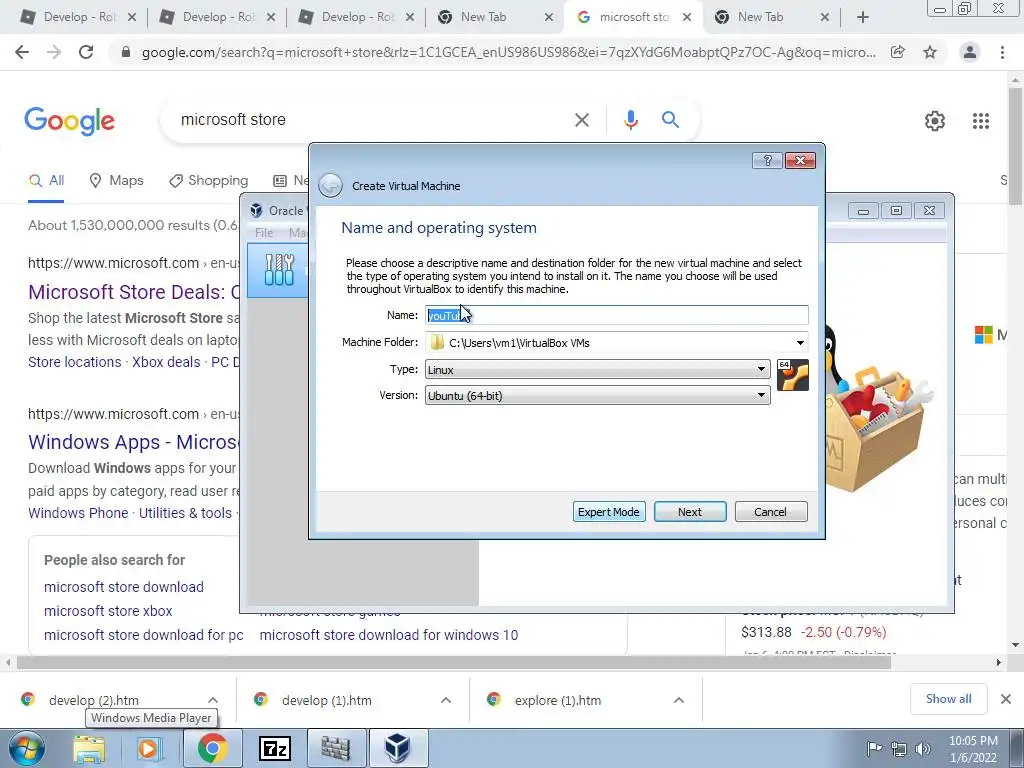The height and width of the screenshot is (768, 1024).
Task: Open the Windows Start orb
Action: (x=26, y=748)
